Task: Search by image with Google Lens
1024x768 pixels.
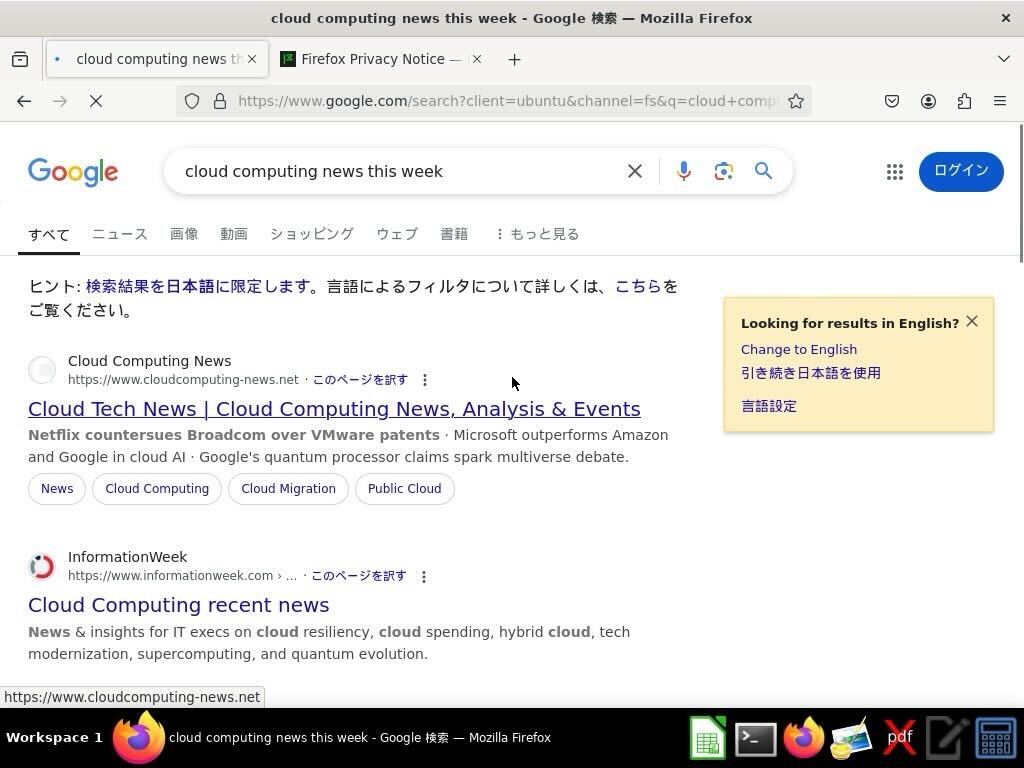Action: pos(724,171)
